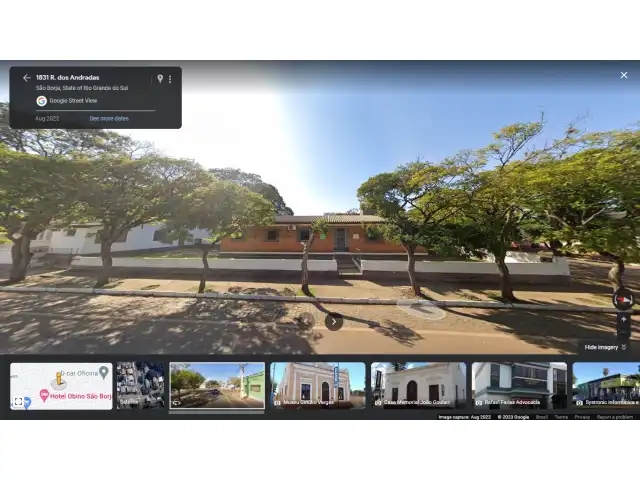
Task: Open the three-dot more options menu
Action: tap(170, 79)
